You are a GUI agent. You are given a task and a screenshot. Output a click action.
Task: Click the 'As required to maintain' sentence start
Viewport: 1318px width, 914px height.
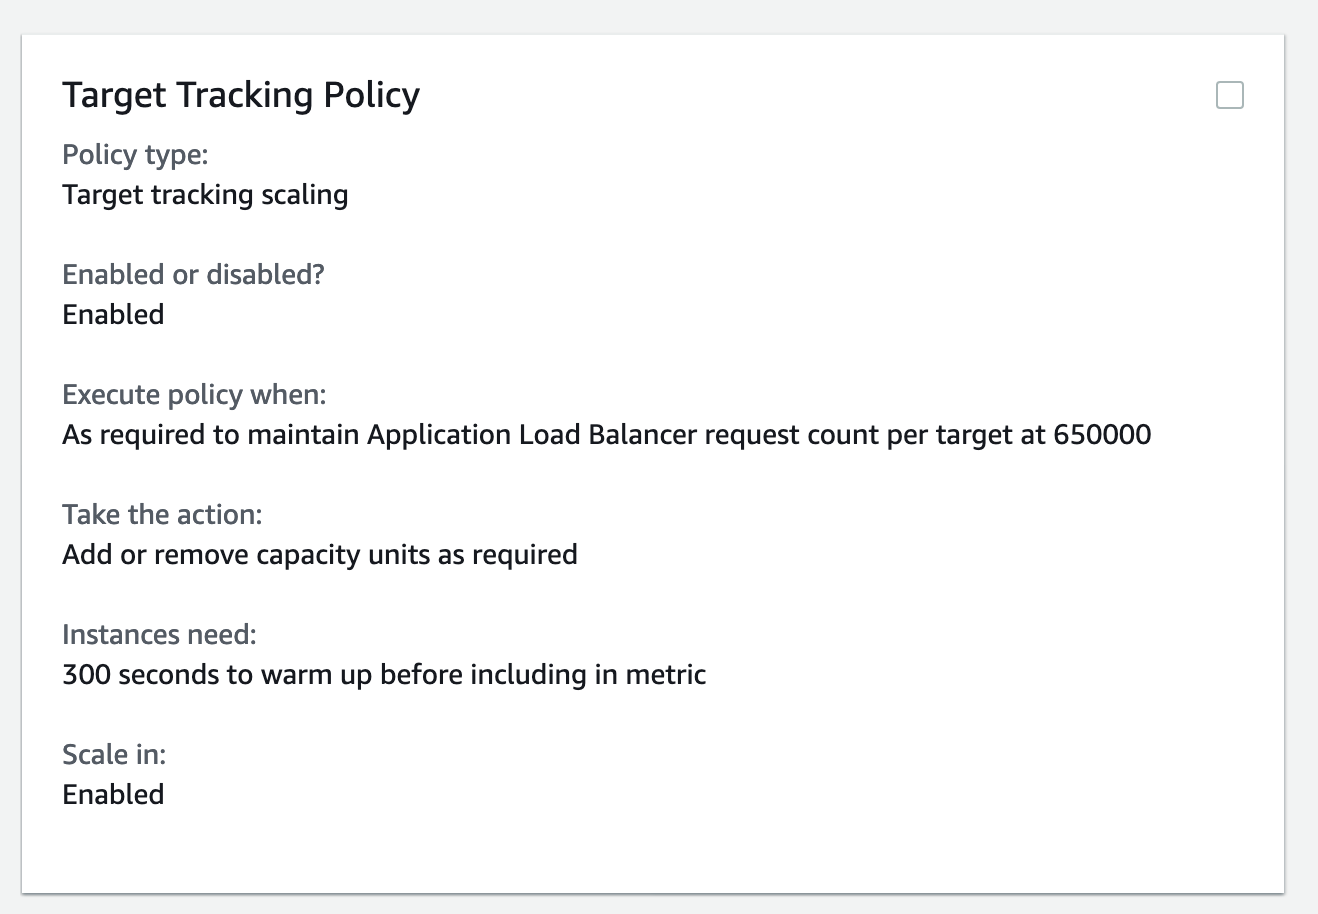point(211,435)
